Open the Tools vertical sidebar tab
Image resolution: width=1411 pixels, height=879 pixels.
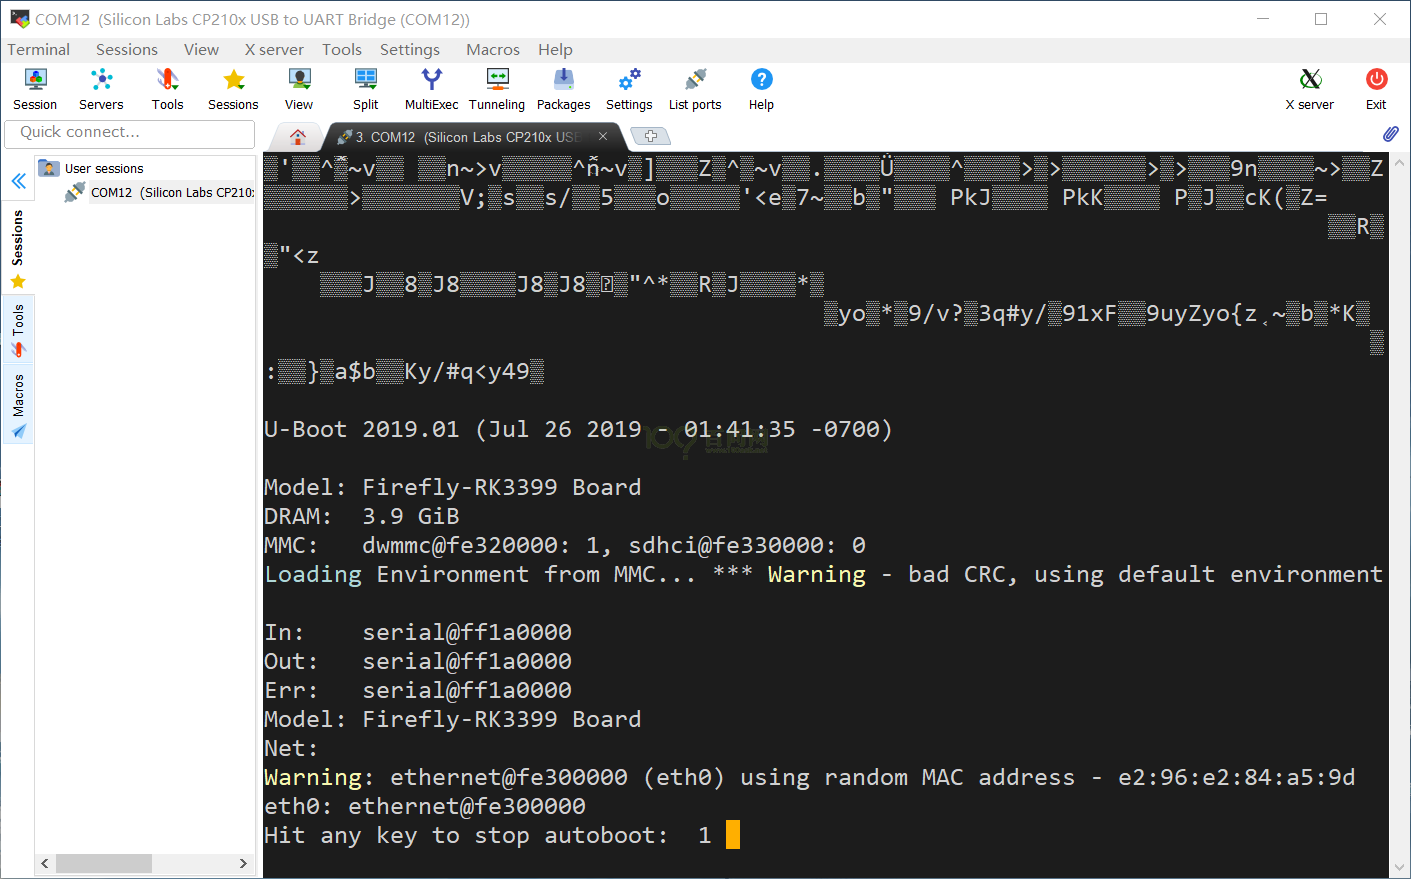tap(18, 331)
